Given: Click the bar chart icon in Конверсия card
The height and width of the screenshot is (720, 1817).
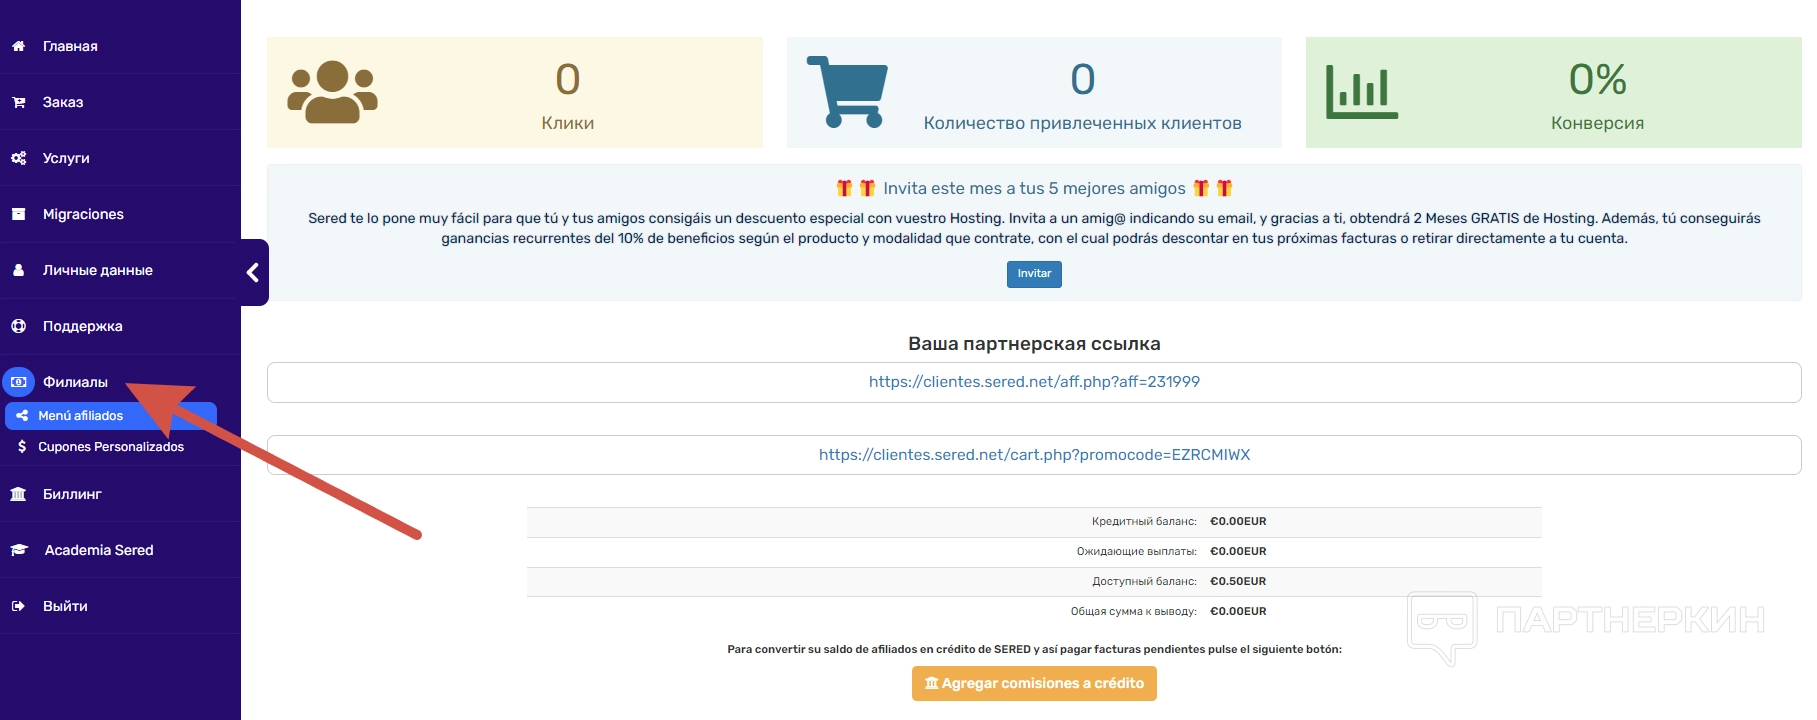Looking at the screenshot, I should point(1361,92).
